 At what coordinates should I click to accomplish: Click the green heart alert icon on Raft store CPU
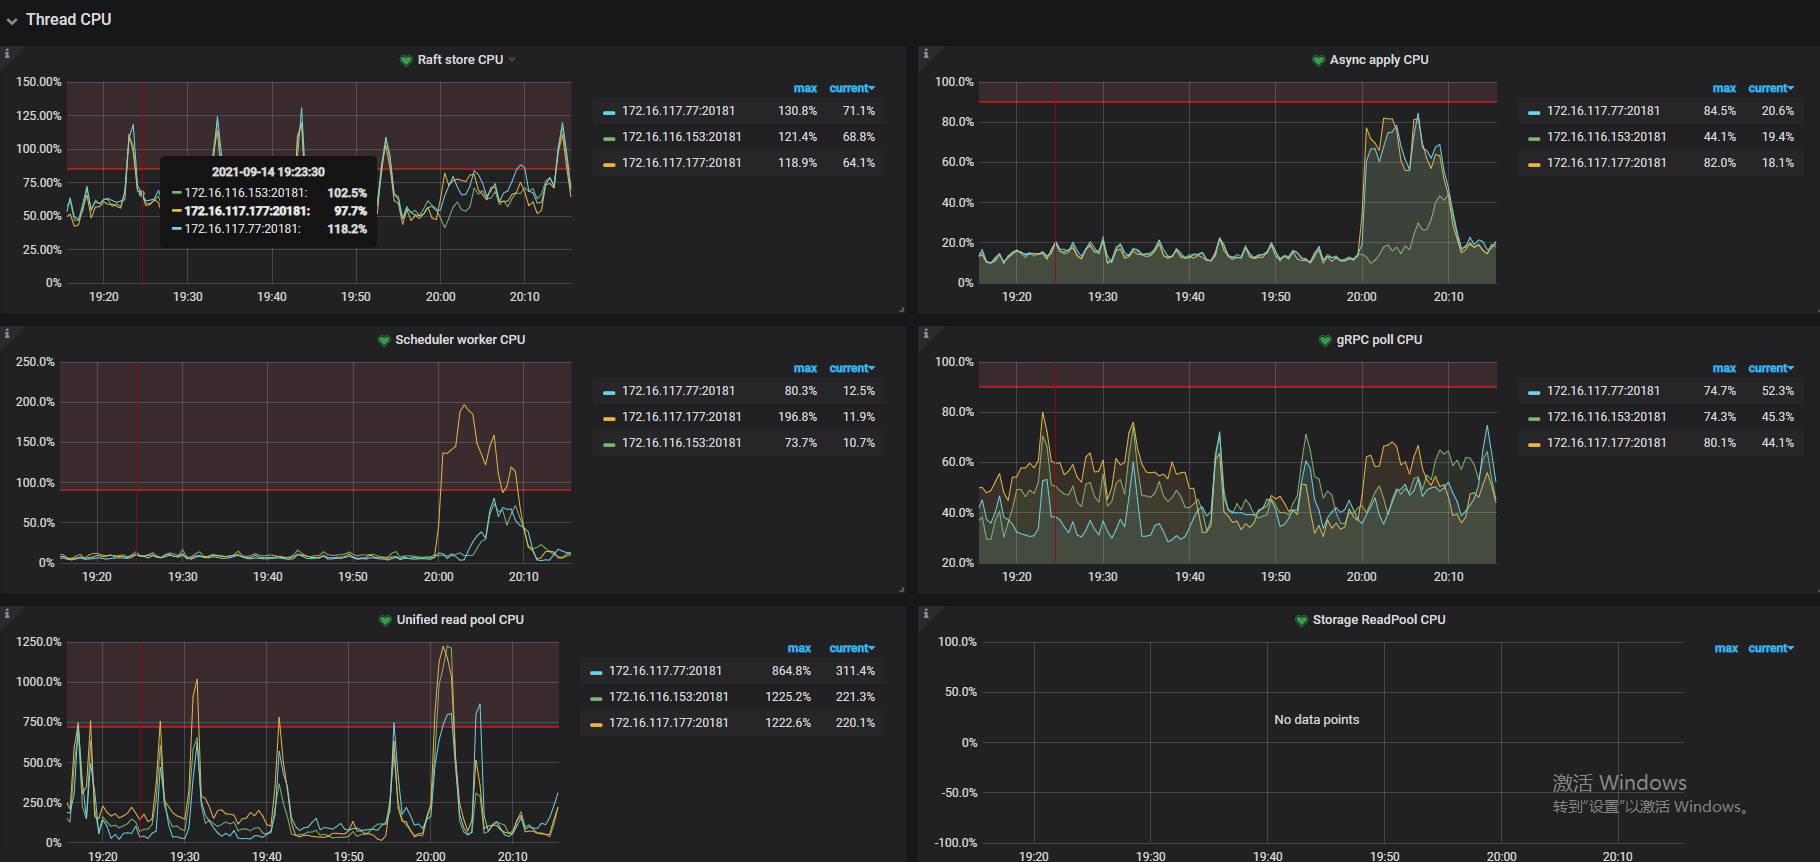coord(406,61)
